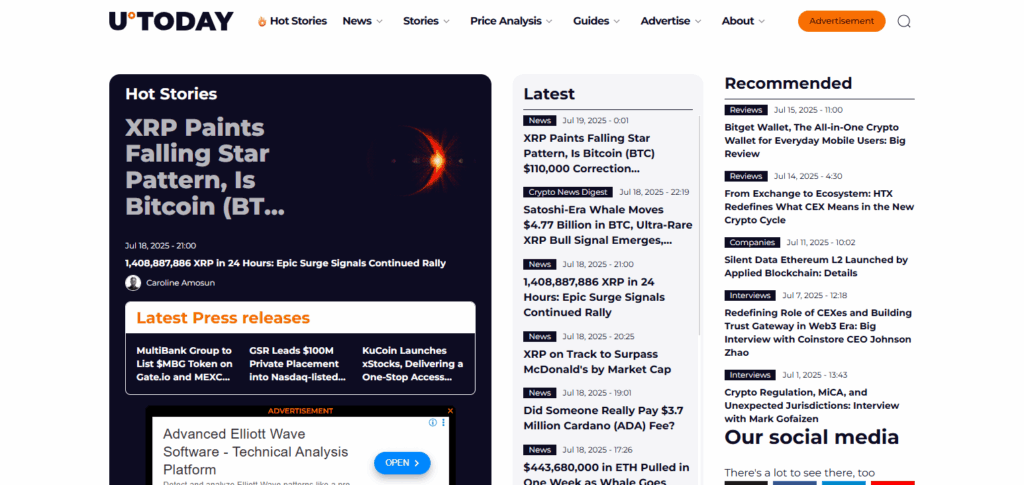Open the Stories navigation menu
The width and height of the screenshot is (1024, 485).
click(x=421, y=21)
